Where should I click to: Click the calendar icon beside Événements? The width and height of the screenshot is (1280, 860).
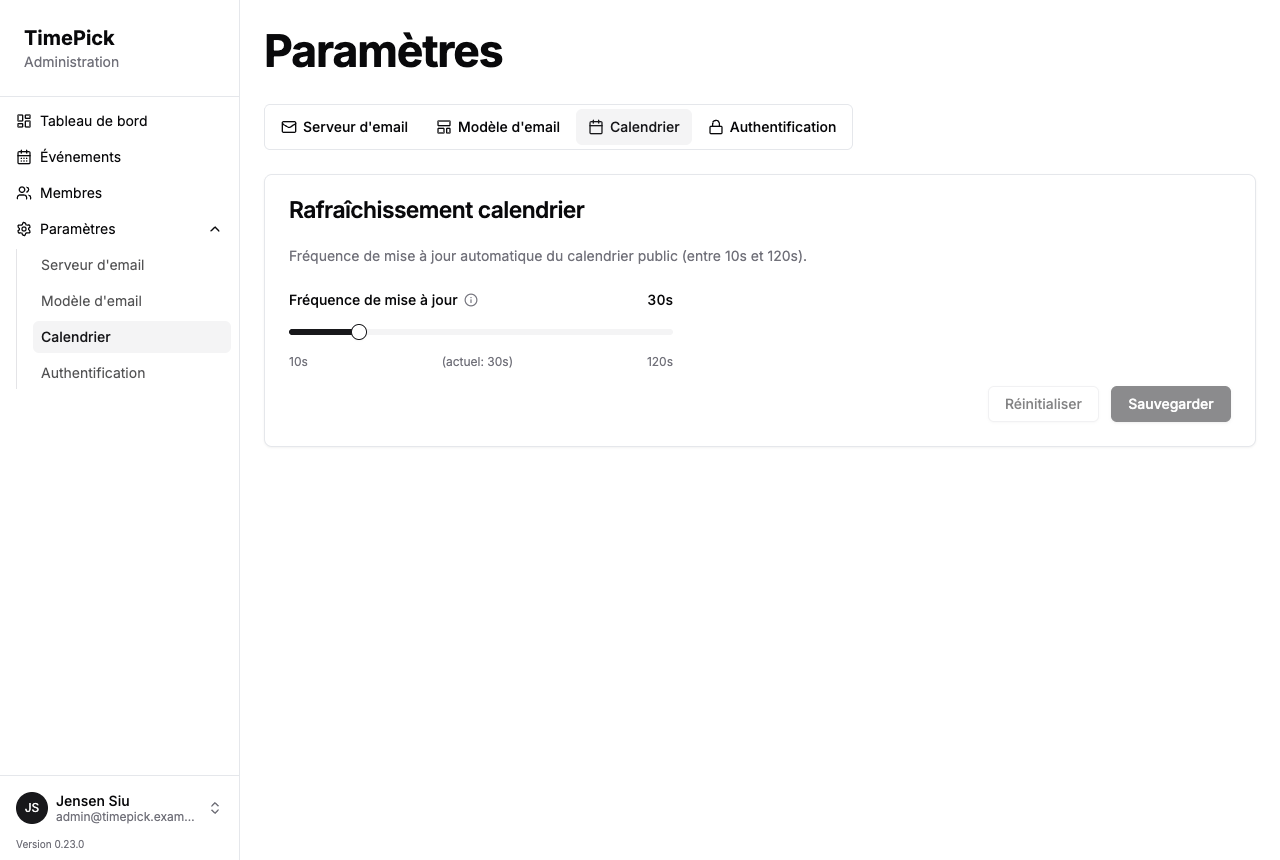point(24,157)
